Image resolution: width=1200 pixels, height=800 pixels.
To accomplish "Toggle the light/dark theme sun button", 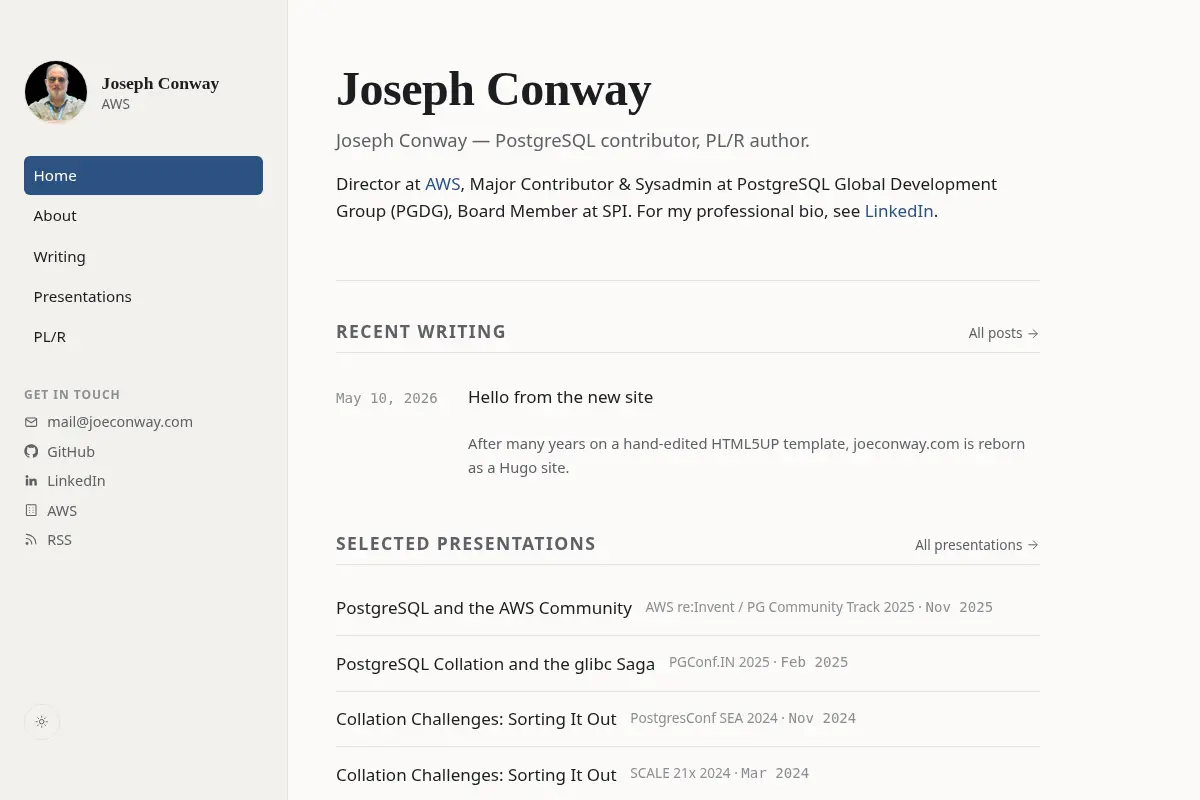I will pos(41,721).
